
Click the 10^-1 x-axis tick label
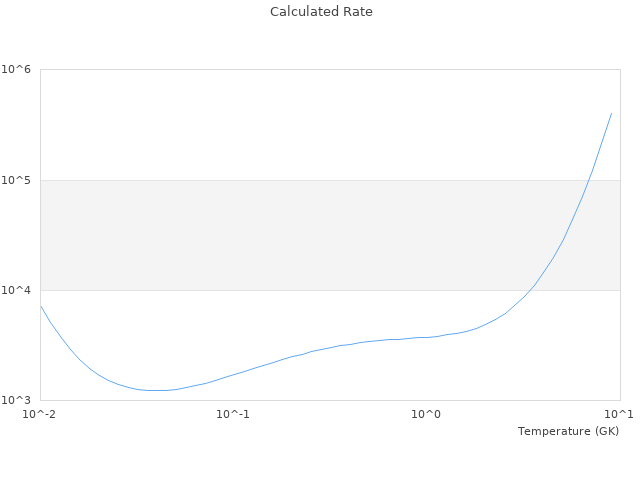[x=233, y=414]
